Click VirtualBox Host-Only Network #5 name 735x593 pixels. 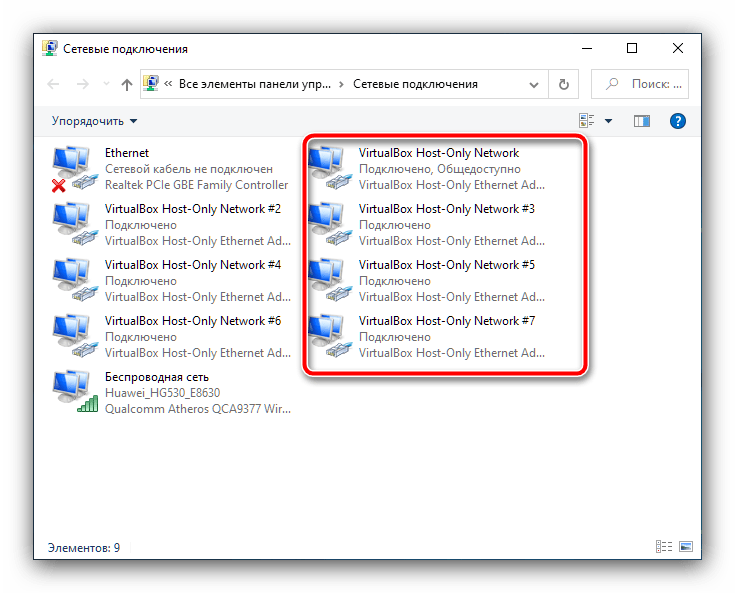click(447, 265)
